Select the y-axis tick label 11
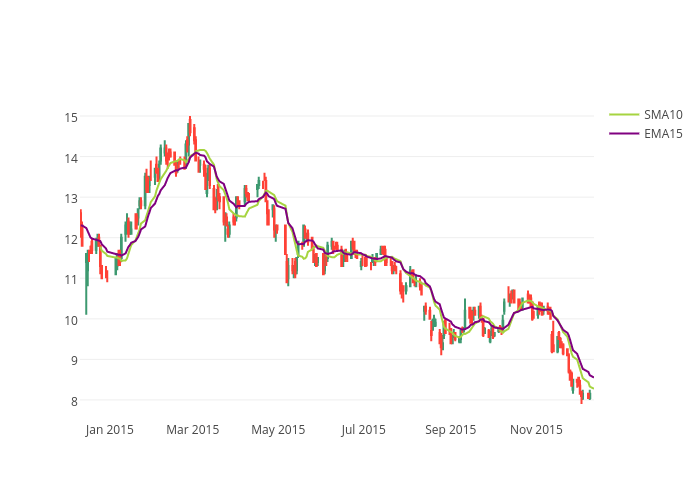 [71, 279]
